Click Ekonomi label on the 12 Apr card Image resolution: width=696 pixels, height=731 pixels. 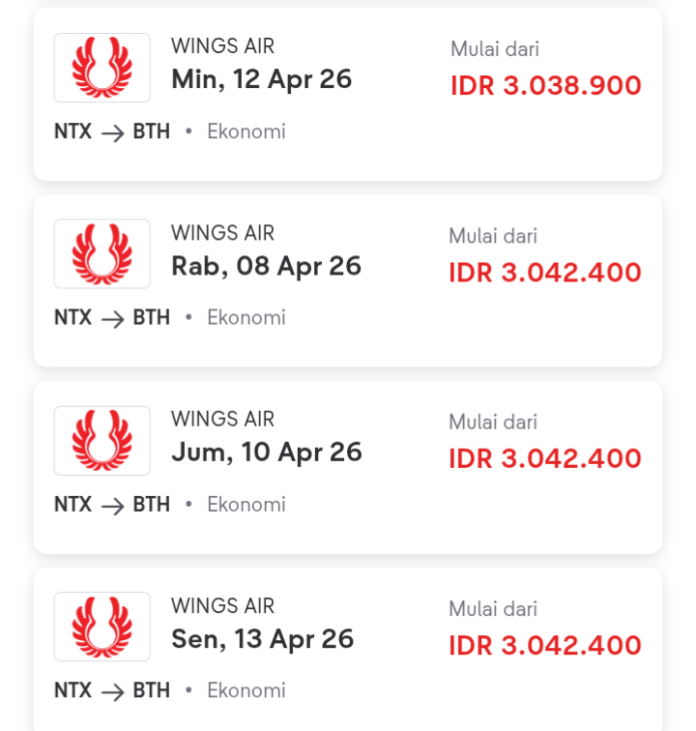tap(246, 131)
